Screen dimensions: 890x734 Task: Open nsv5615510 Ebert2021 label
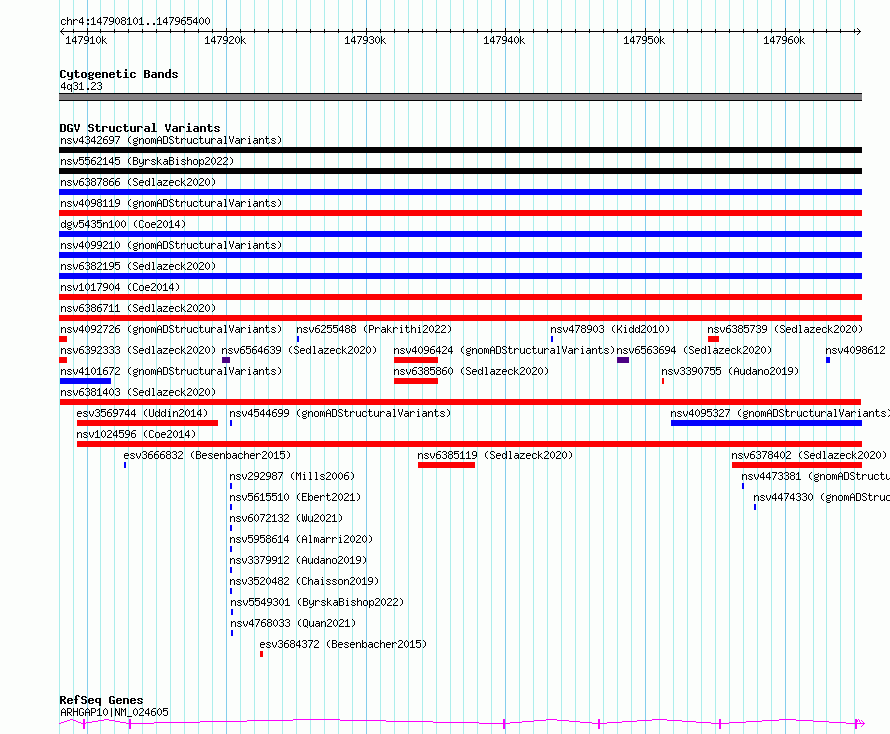coord(295,497)
